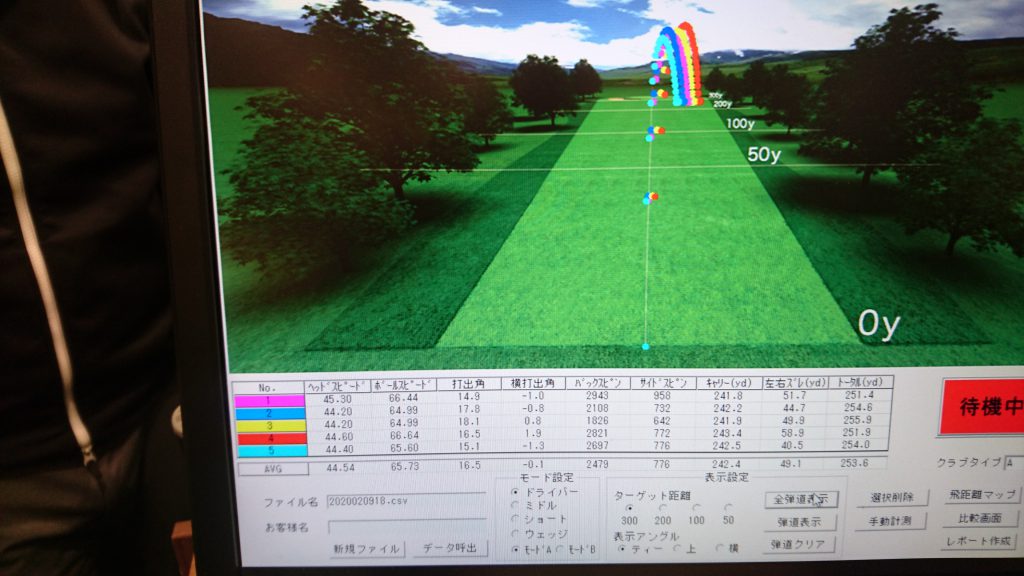
Task: Click backspin value 2943
Action: (x=597, y=396)
